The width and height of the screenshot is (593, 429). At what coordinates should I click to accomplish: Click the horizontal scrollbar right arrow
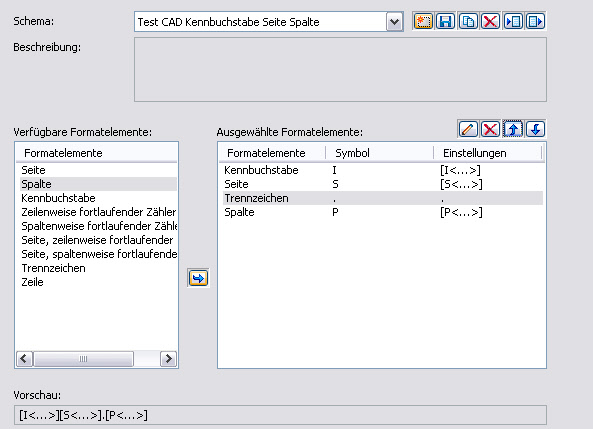pos(168,358)
